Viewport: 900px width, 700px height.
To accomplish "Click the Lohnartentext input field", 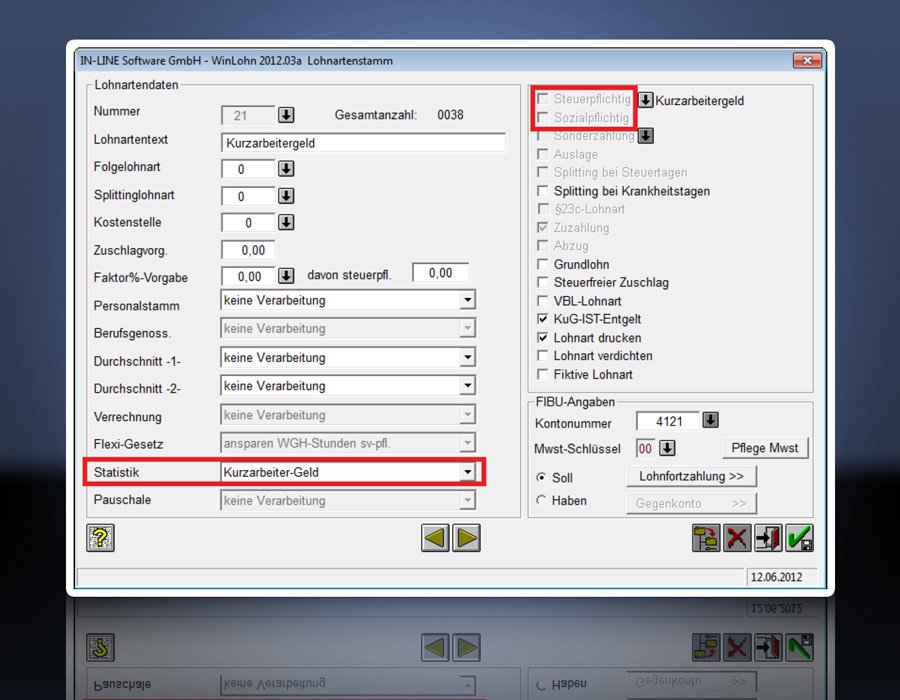I will tap(363, 143).
